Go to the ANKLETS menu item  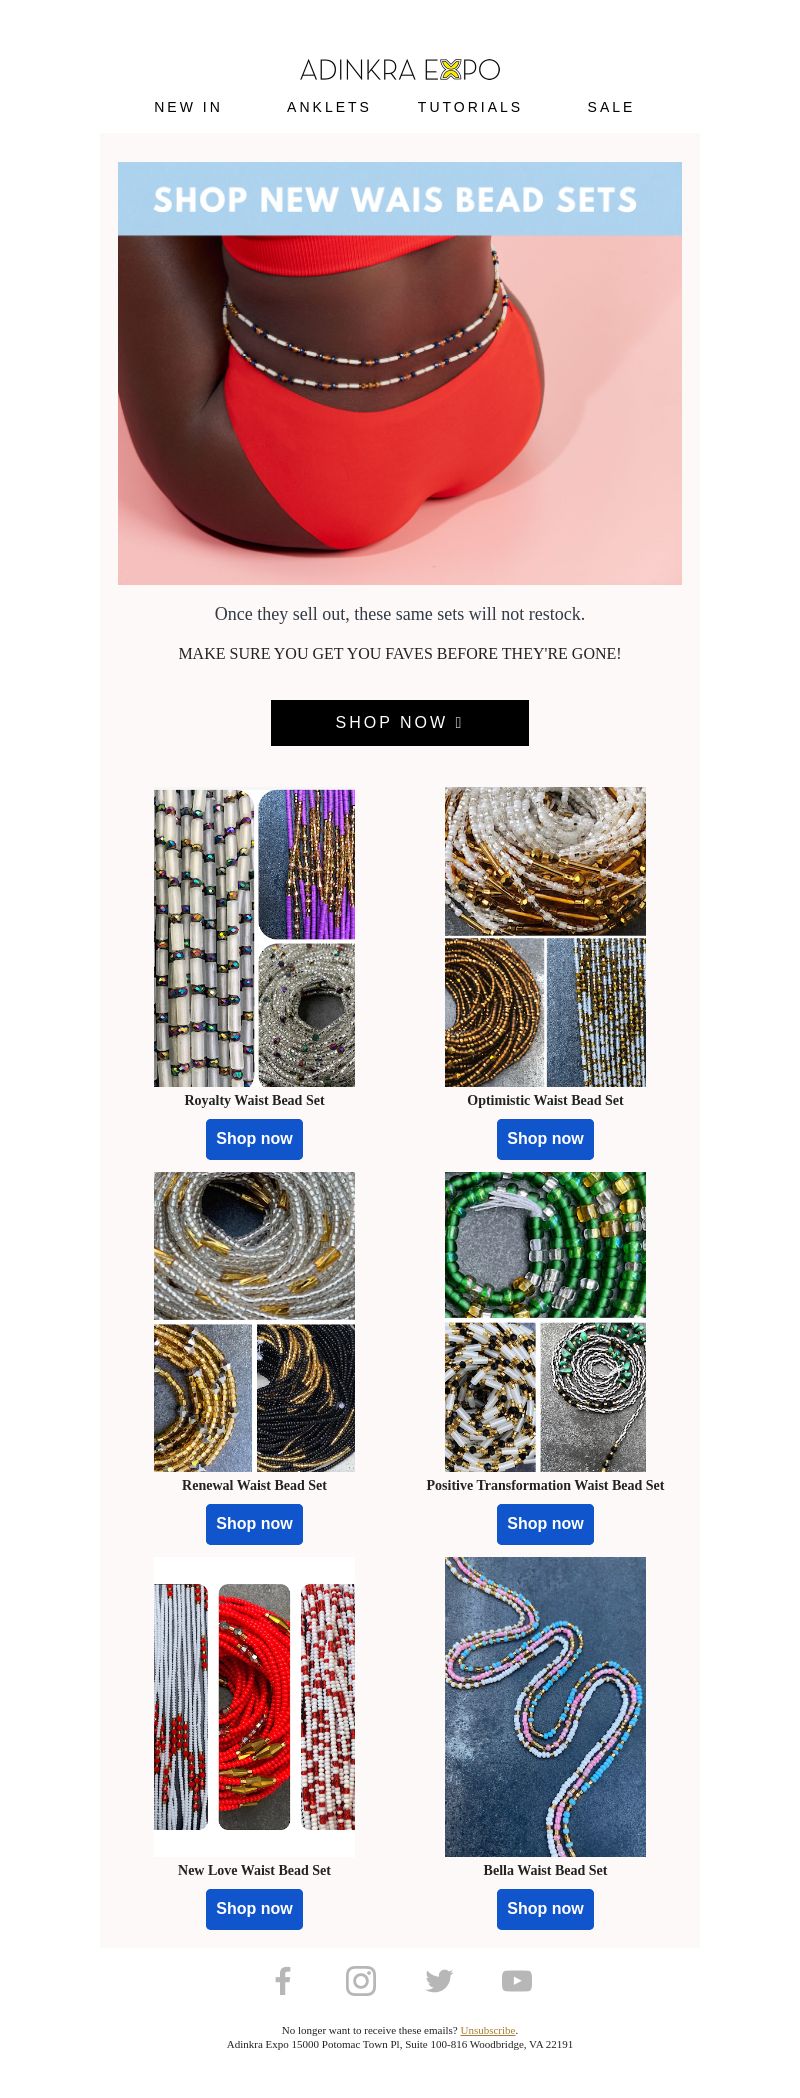tap(329, 107)
